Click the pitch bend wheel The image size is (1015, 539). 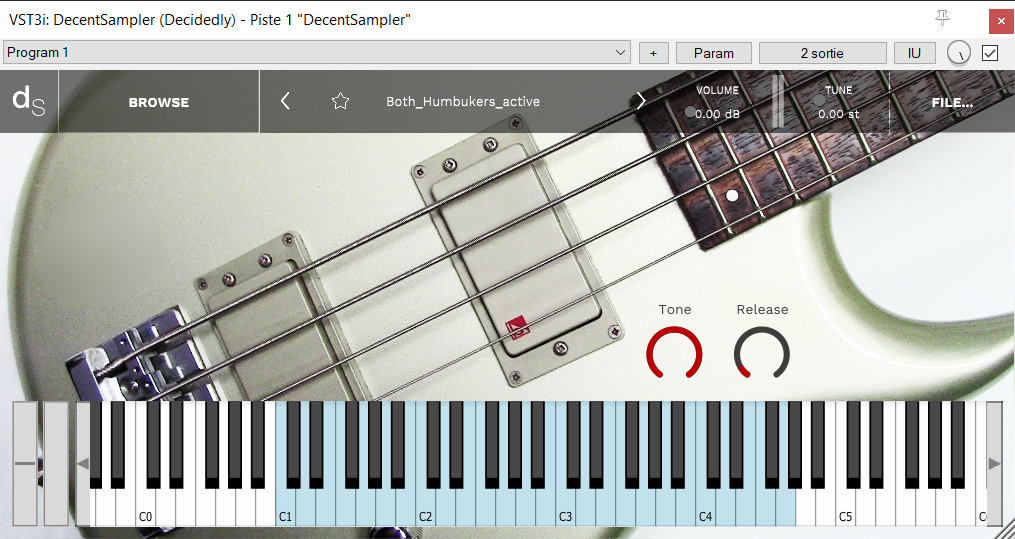pyautogui.click(x=26, y=463)
